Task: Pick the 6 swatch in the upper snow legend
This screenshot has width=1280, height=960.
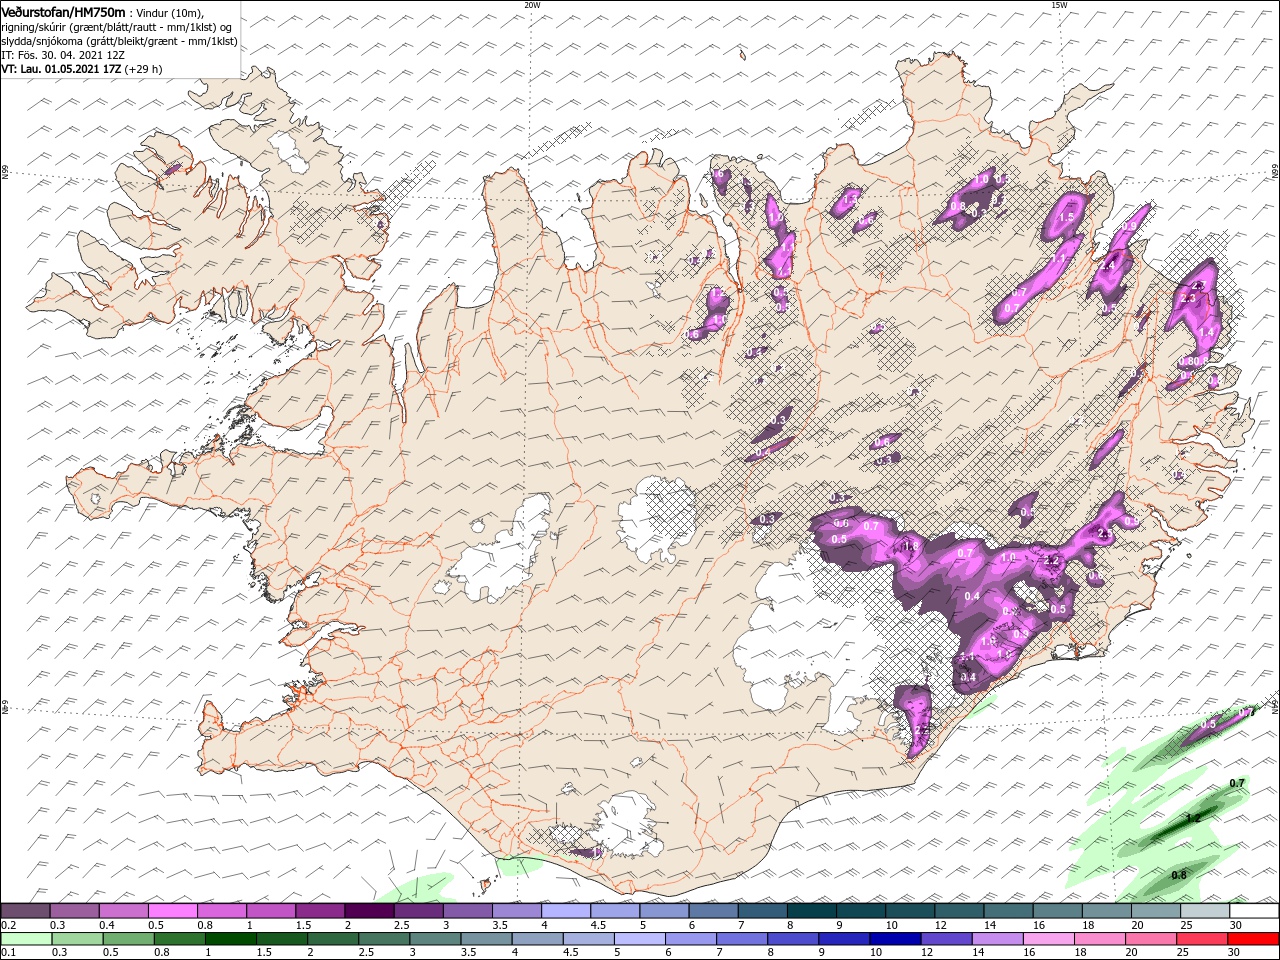Action: tap(713, 911)
